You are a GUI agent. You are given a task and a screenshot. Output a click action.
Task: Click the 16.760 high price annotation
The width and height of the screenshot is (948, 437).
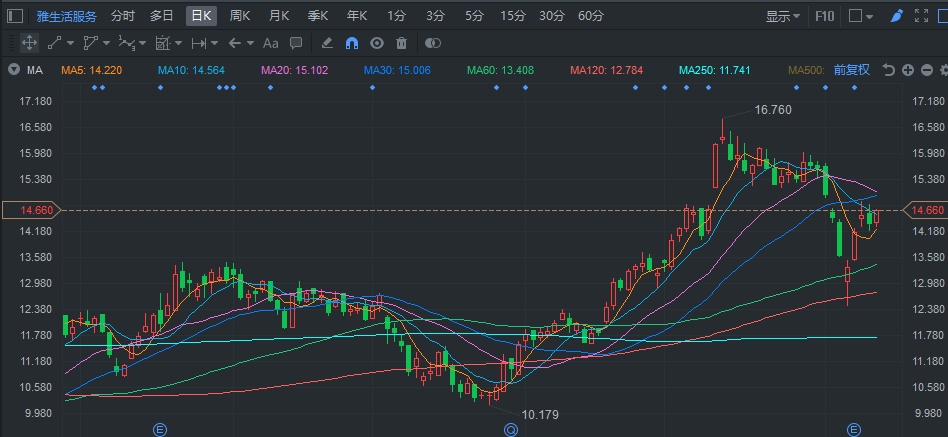click(x=773, y=109)
